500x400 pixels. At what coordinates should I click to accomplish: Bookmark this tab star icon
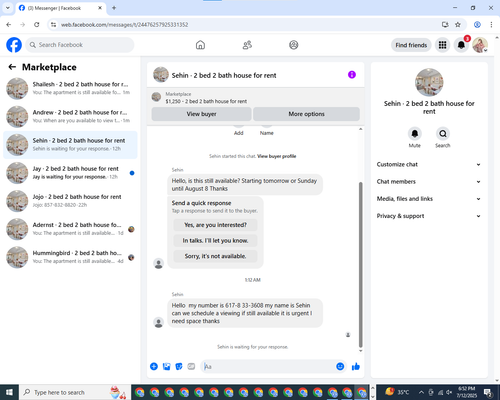click(458, 25)
